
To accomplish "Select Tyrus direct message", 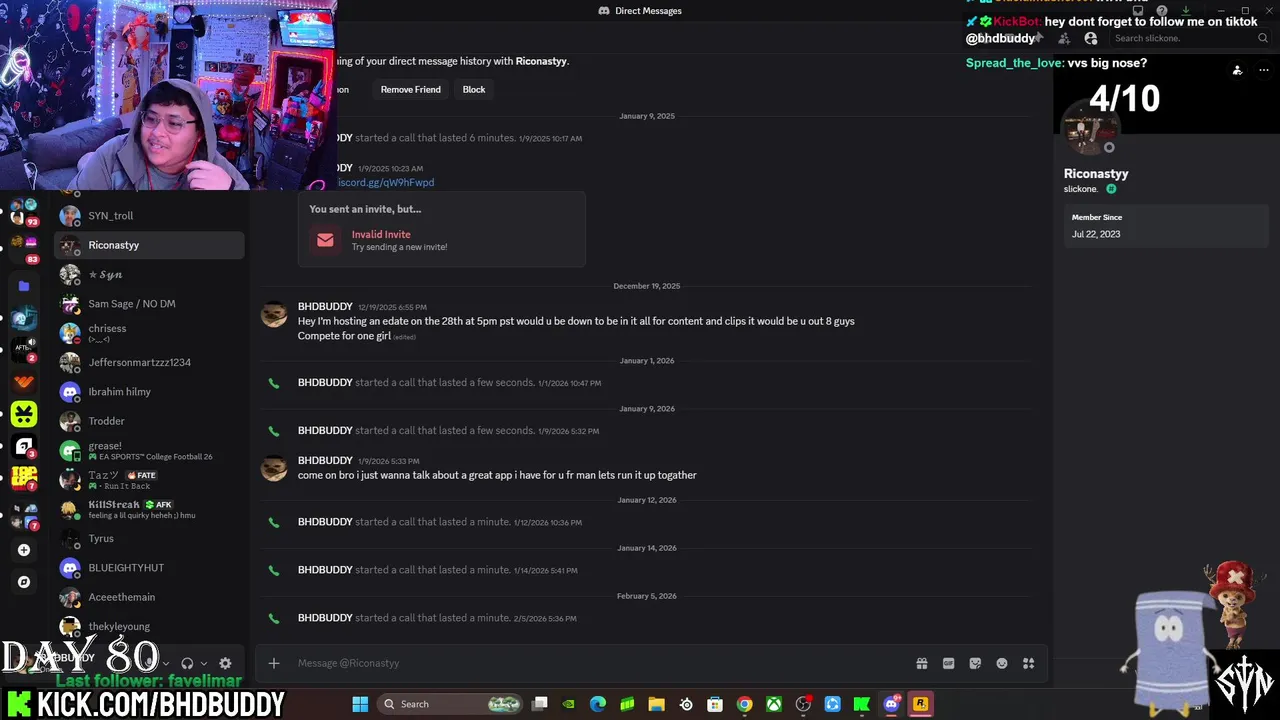I will (149, 538).
